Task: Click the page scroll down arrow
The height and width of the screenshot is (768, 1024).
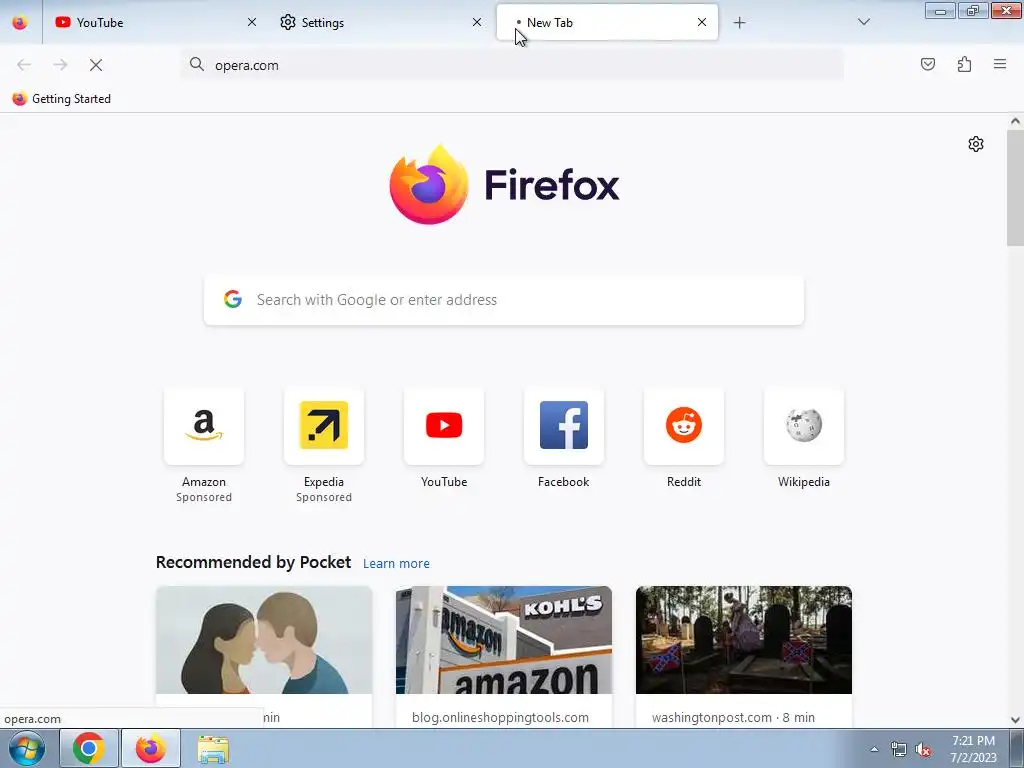Action: pos(1015,720)
